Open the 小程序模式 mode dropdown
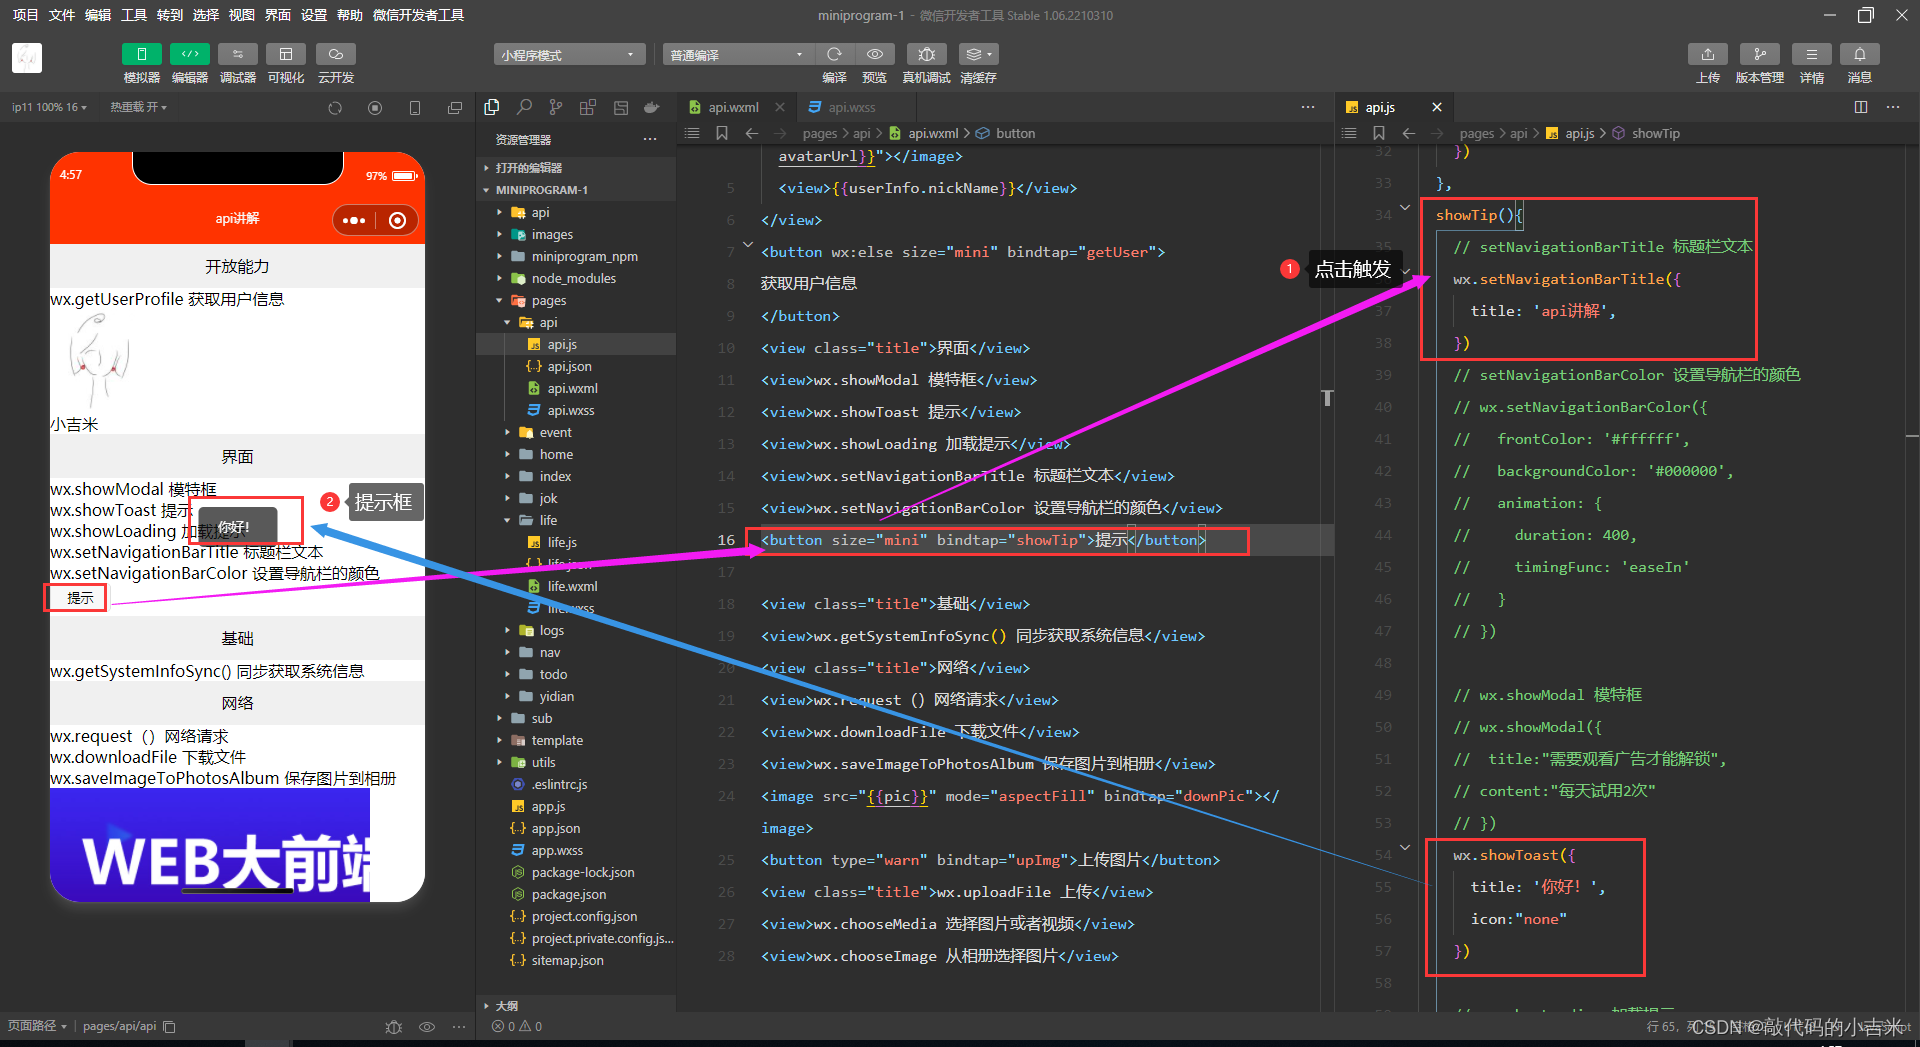 coord(569,55)
